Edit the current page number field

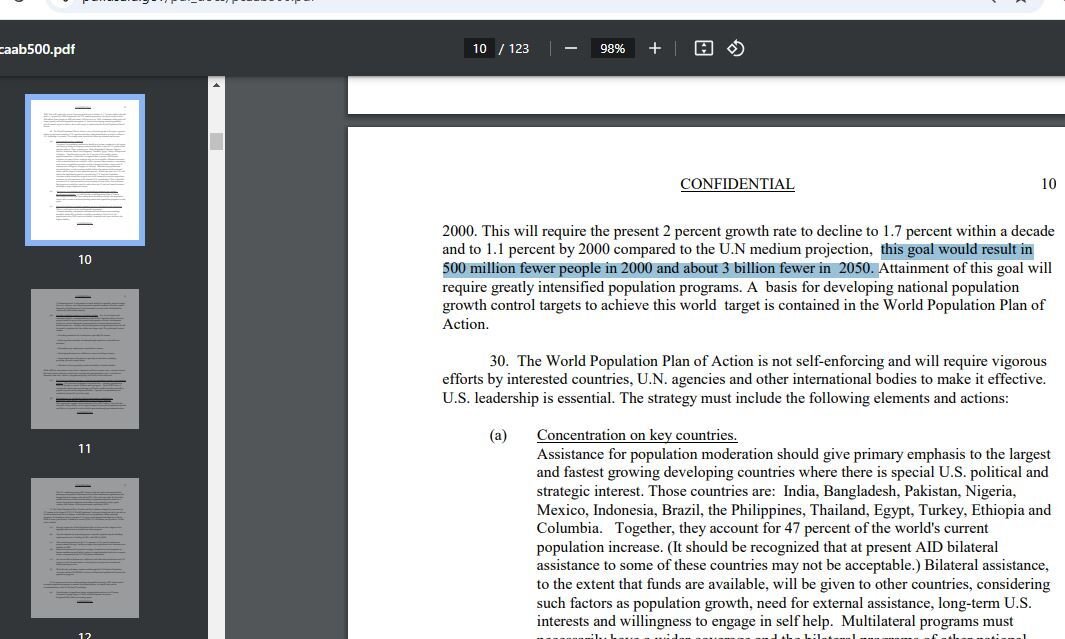[x=480, y=48]
